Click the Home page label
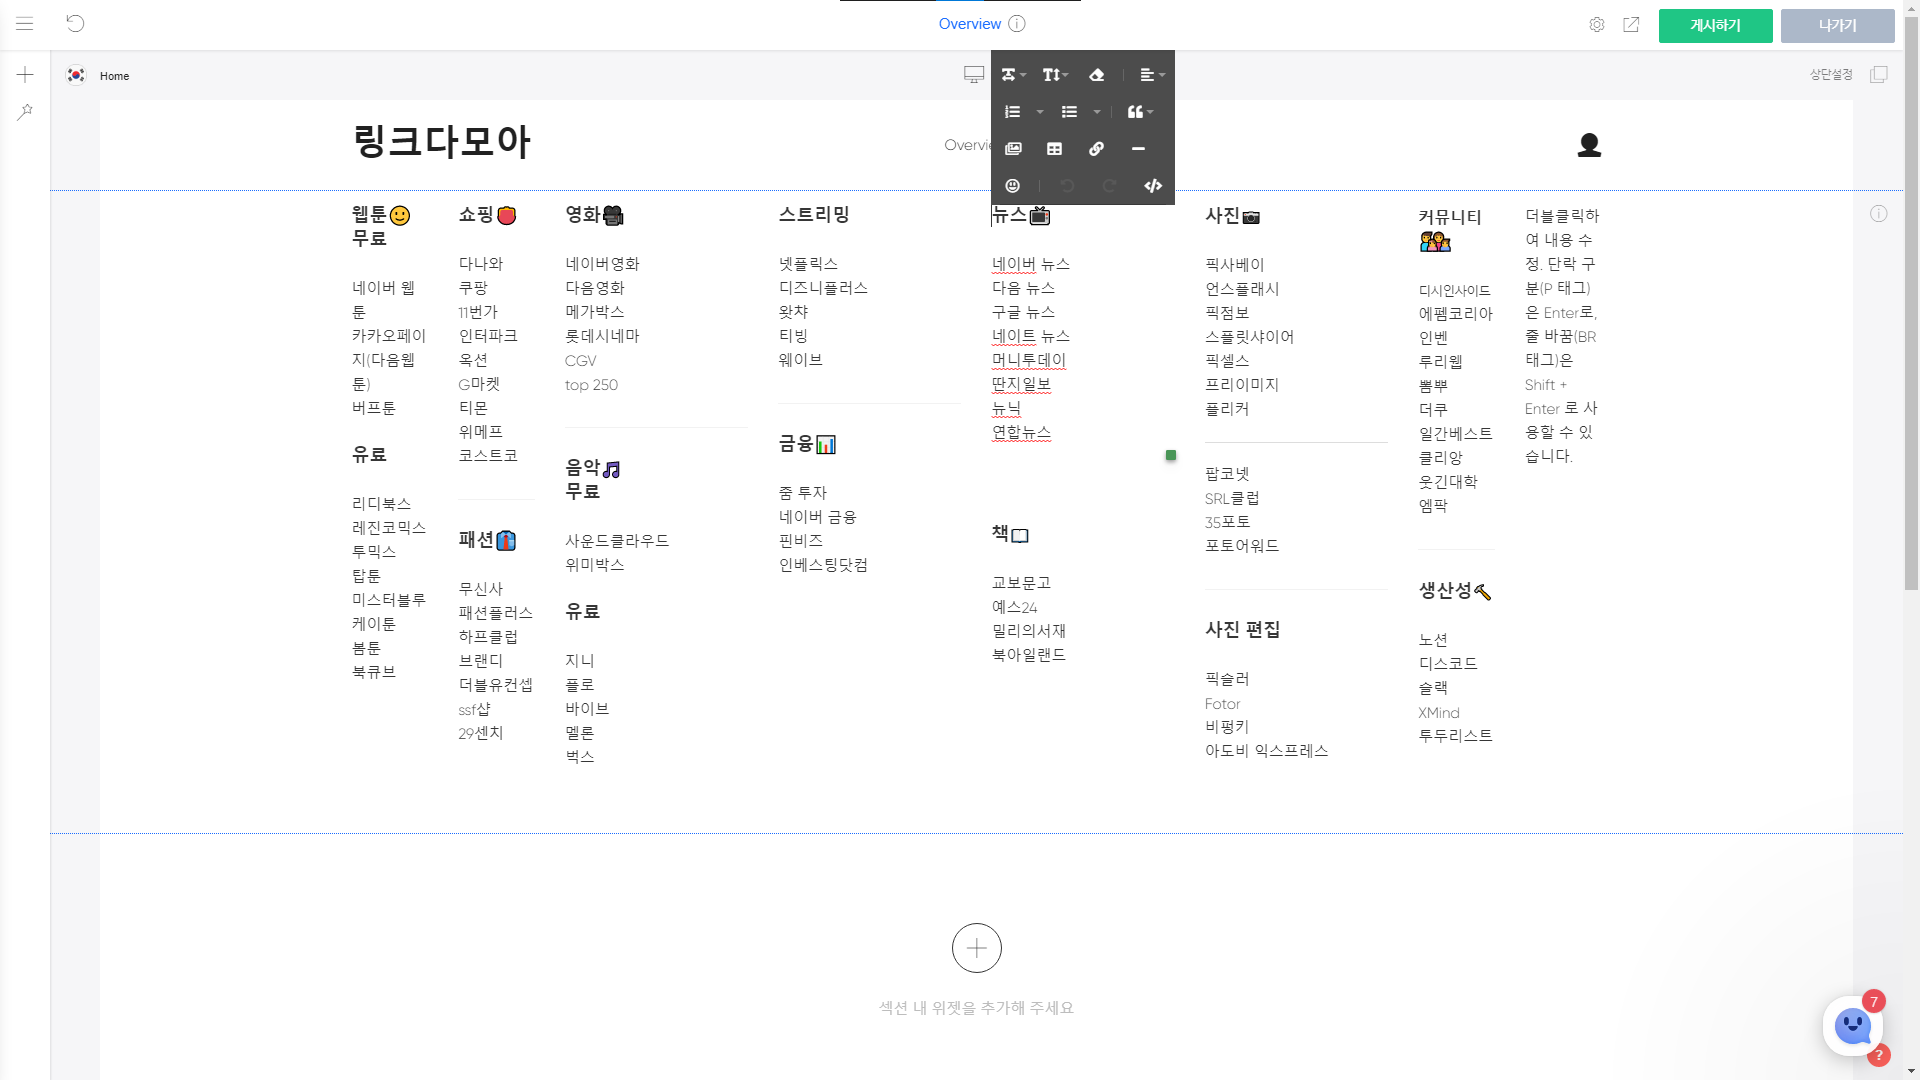Viewport: 1920px width, 1080px height. [114, 76]
